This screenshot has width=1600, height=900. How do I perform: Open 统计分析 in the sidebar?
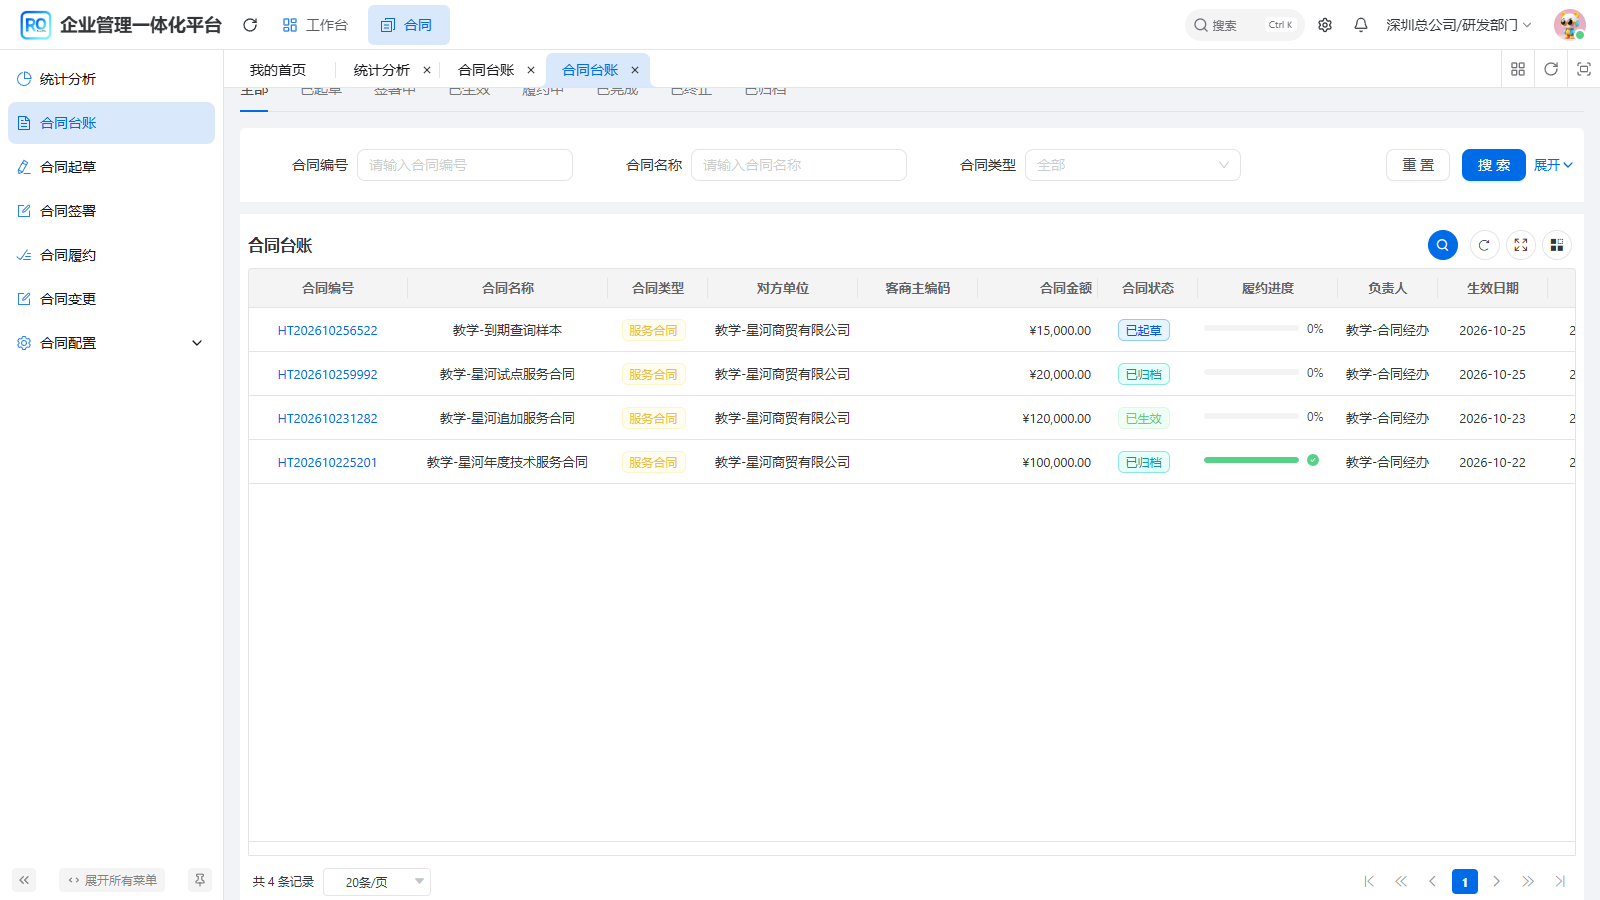pos(111,79)
